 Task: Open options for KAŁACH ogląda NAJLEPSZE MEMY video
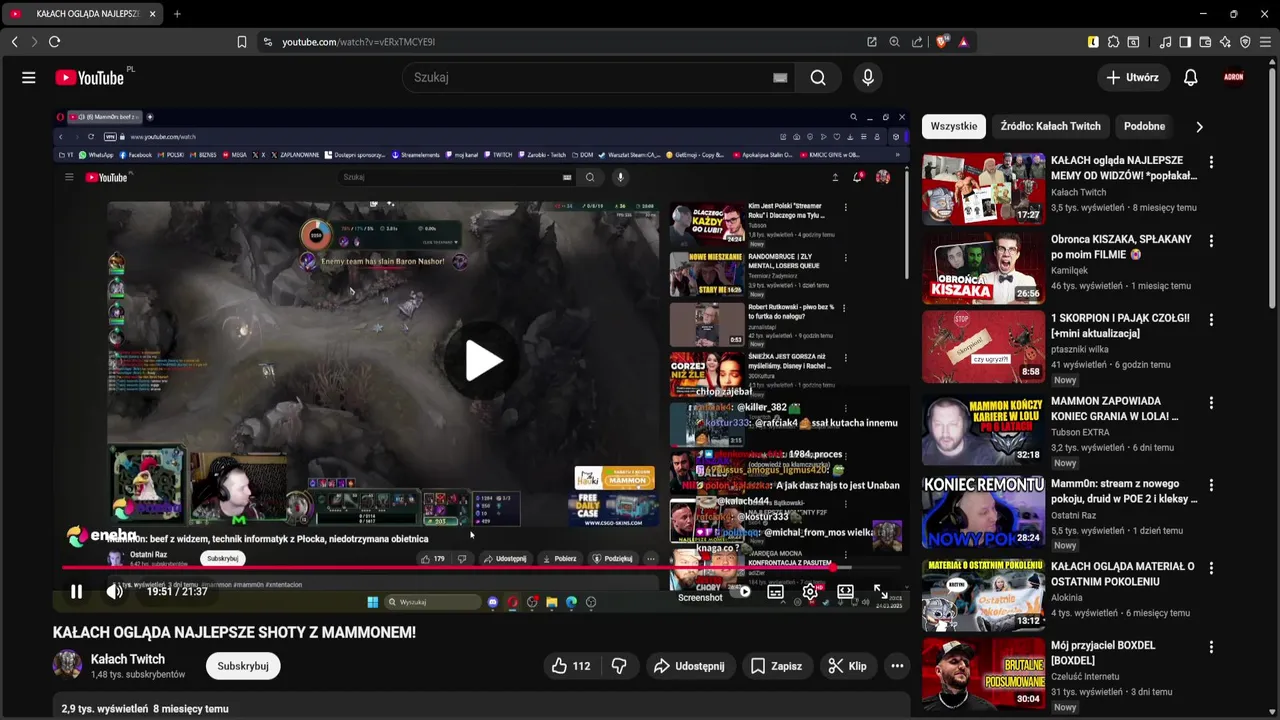pos(1211,162)
